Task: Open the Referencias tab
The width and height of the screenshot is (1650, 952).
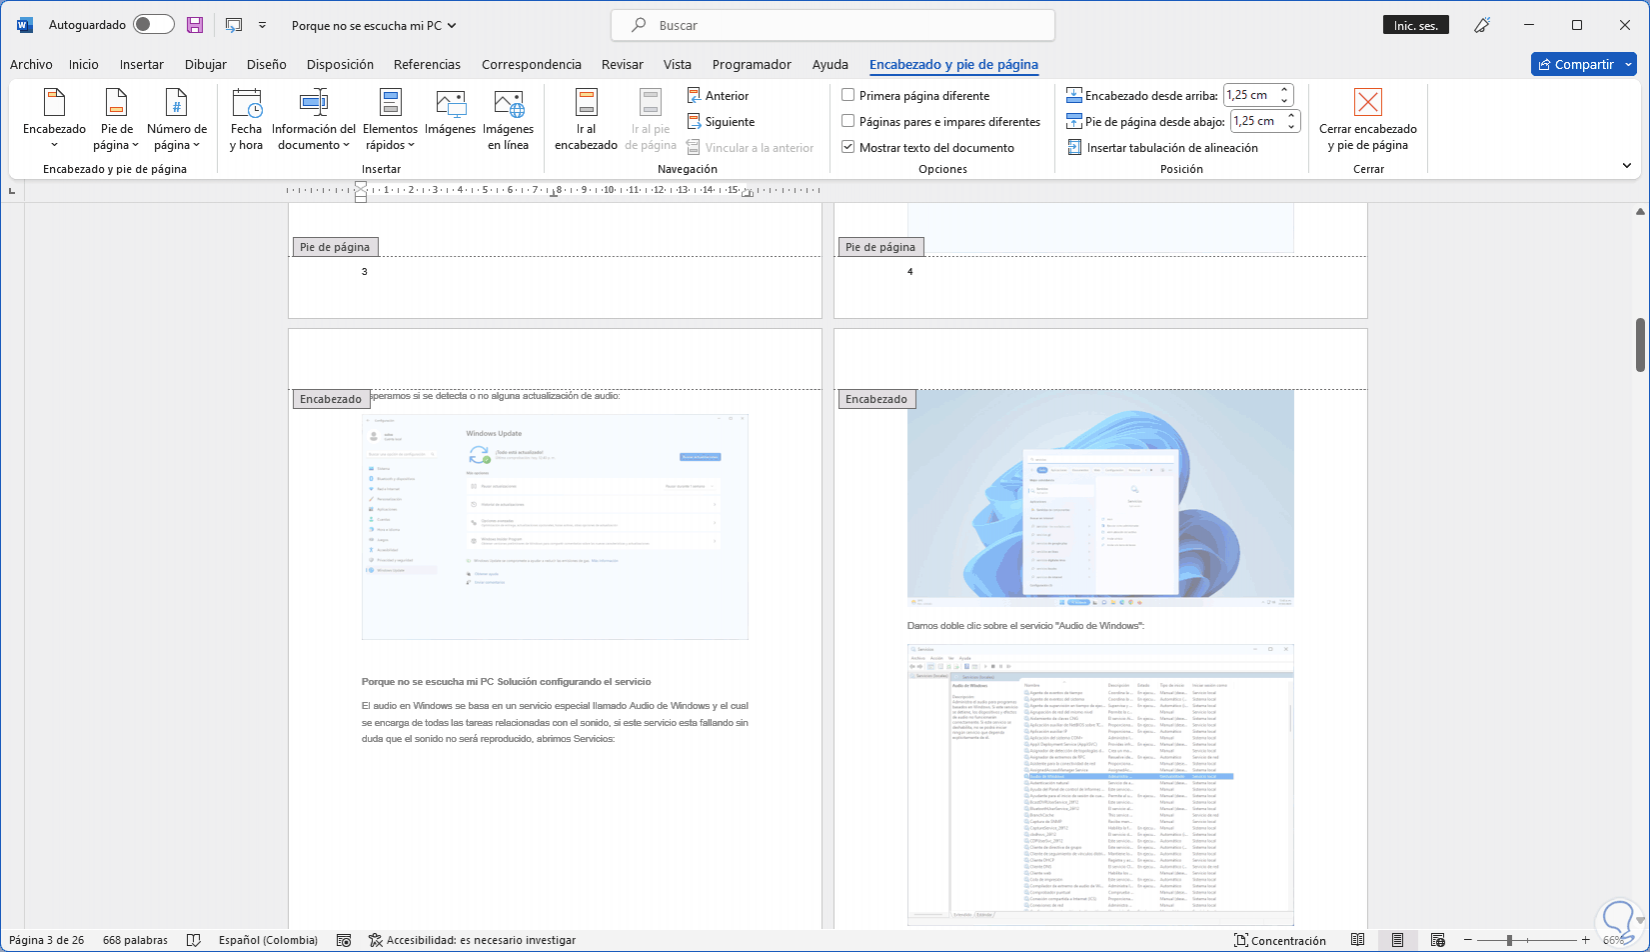Action: (x=427, y=65)
